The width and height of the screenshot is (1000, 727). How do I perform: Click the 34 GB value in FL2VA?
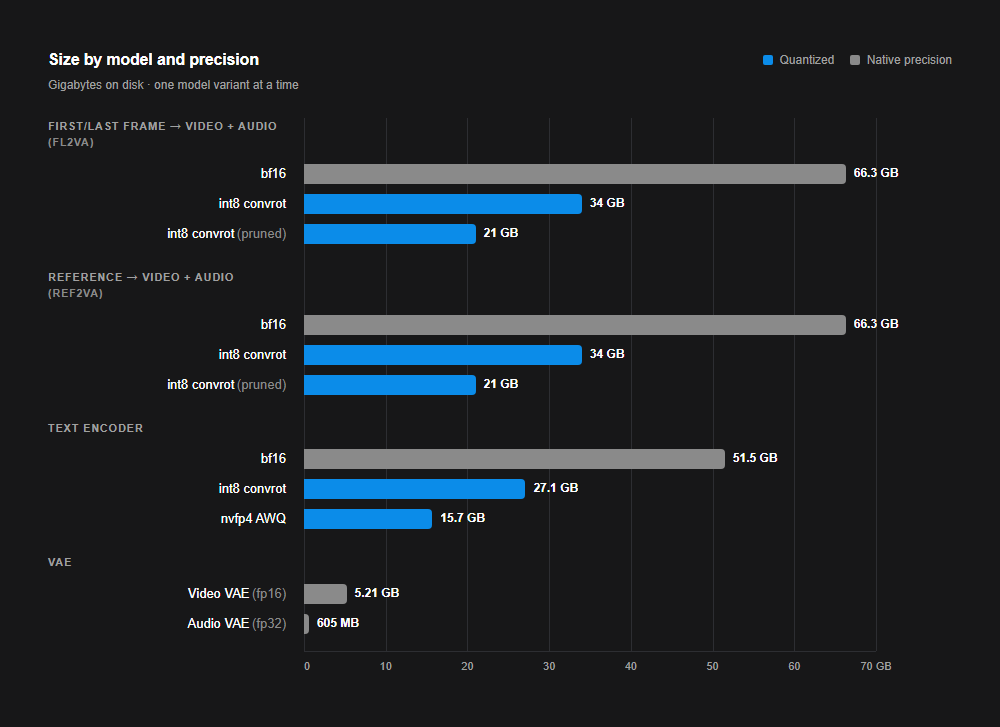click(x=607, y=203)
